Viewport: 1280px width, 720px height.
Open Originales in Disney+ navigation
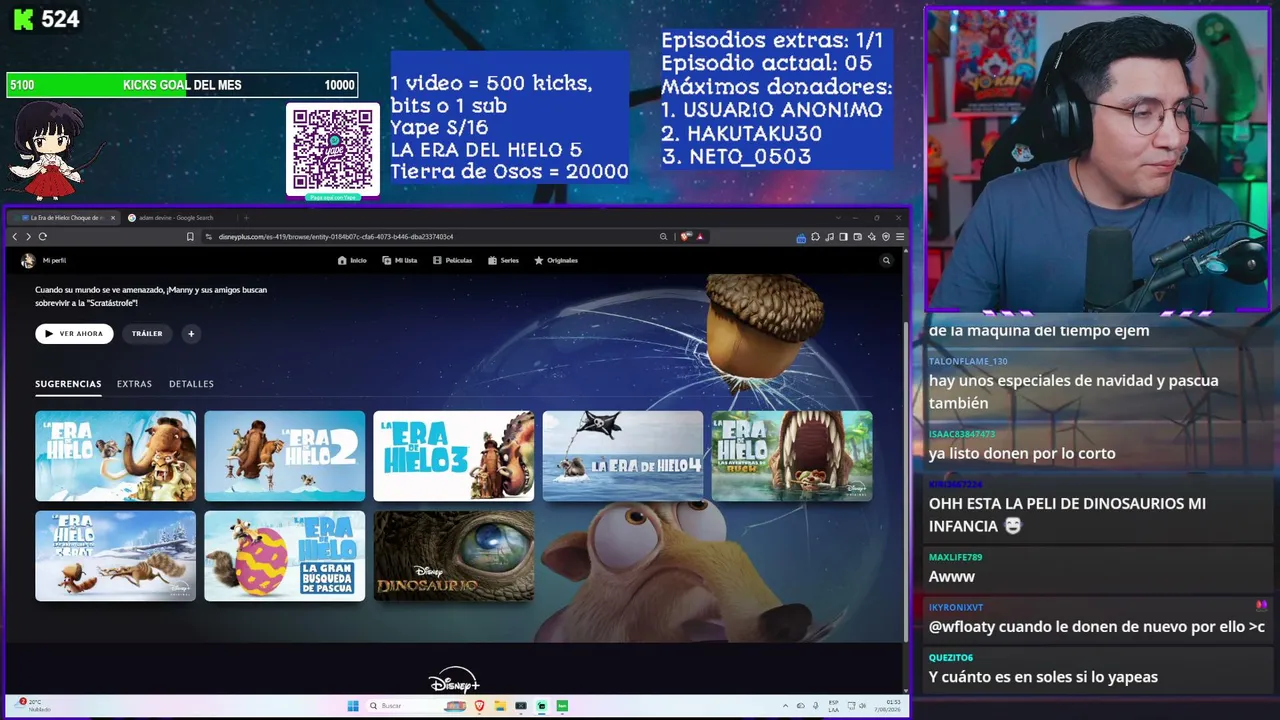pos(556,261)
